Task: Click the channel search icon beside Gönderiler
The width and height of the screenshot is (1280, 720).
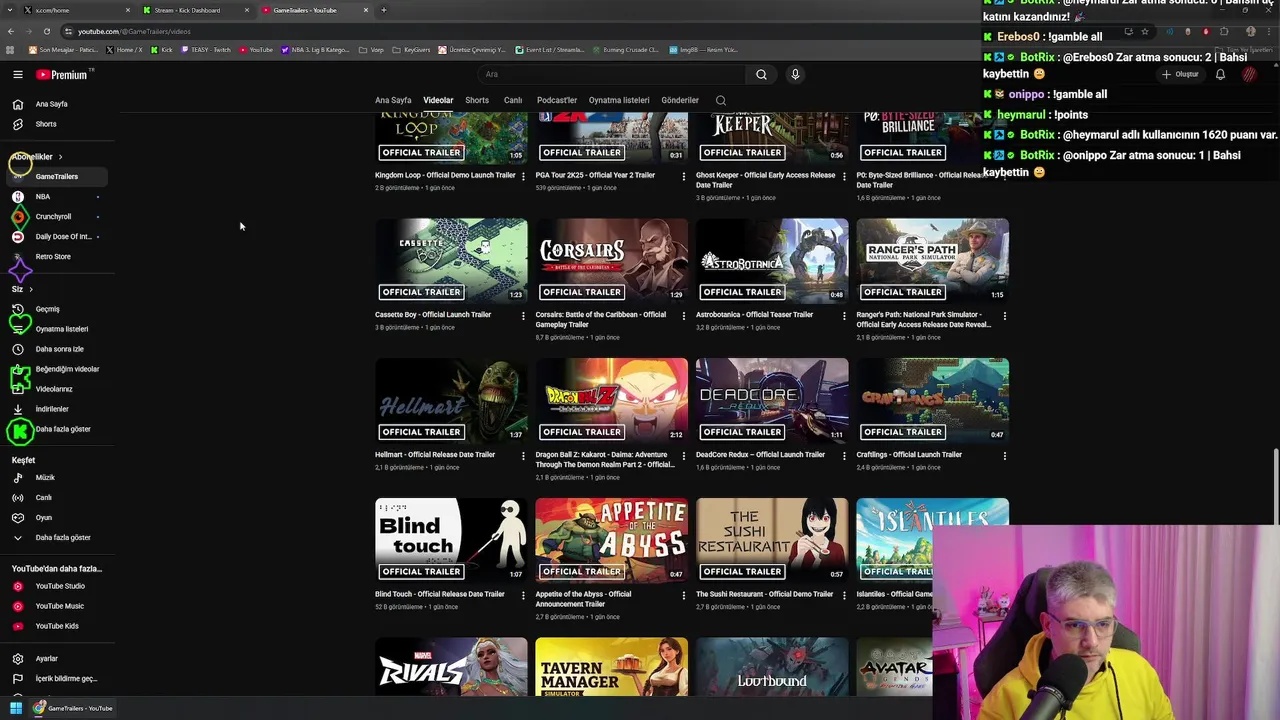Action: point(721,100)
